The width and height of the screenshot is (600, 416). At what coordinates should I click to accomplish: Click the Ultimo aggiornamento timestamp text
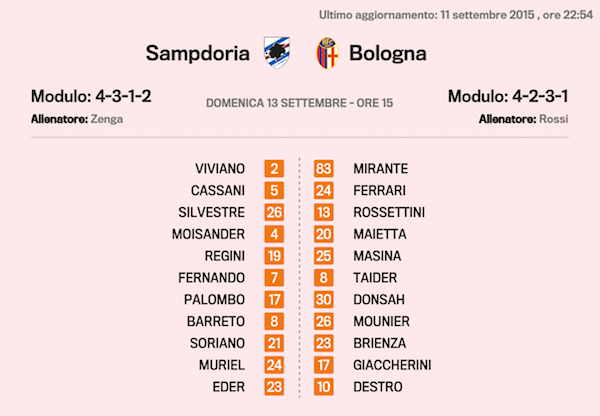[x=454, y=15]
